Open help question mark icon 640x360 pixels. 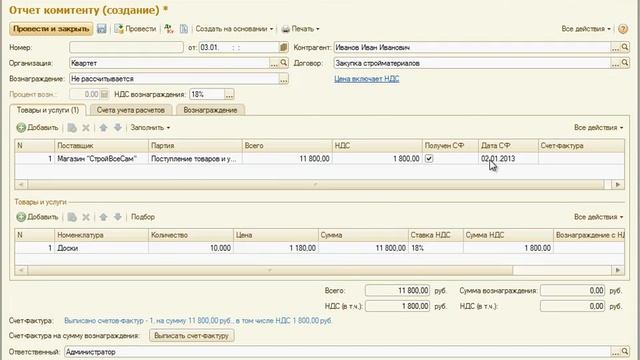[623, 29]
